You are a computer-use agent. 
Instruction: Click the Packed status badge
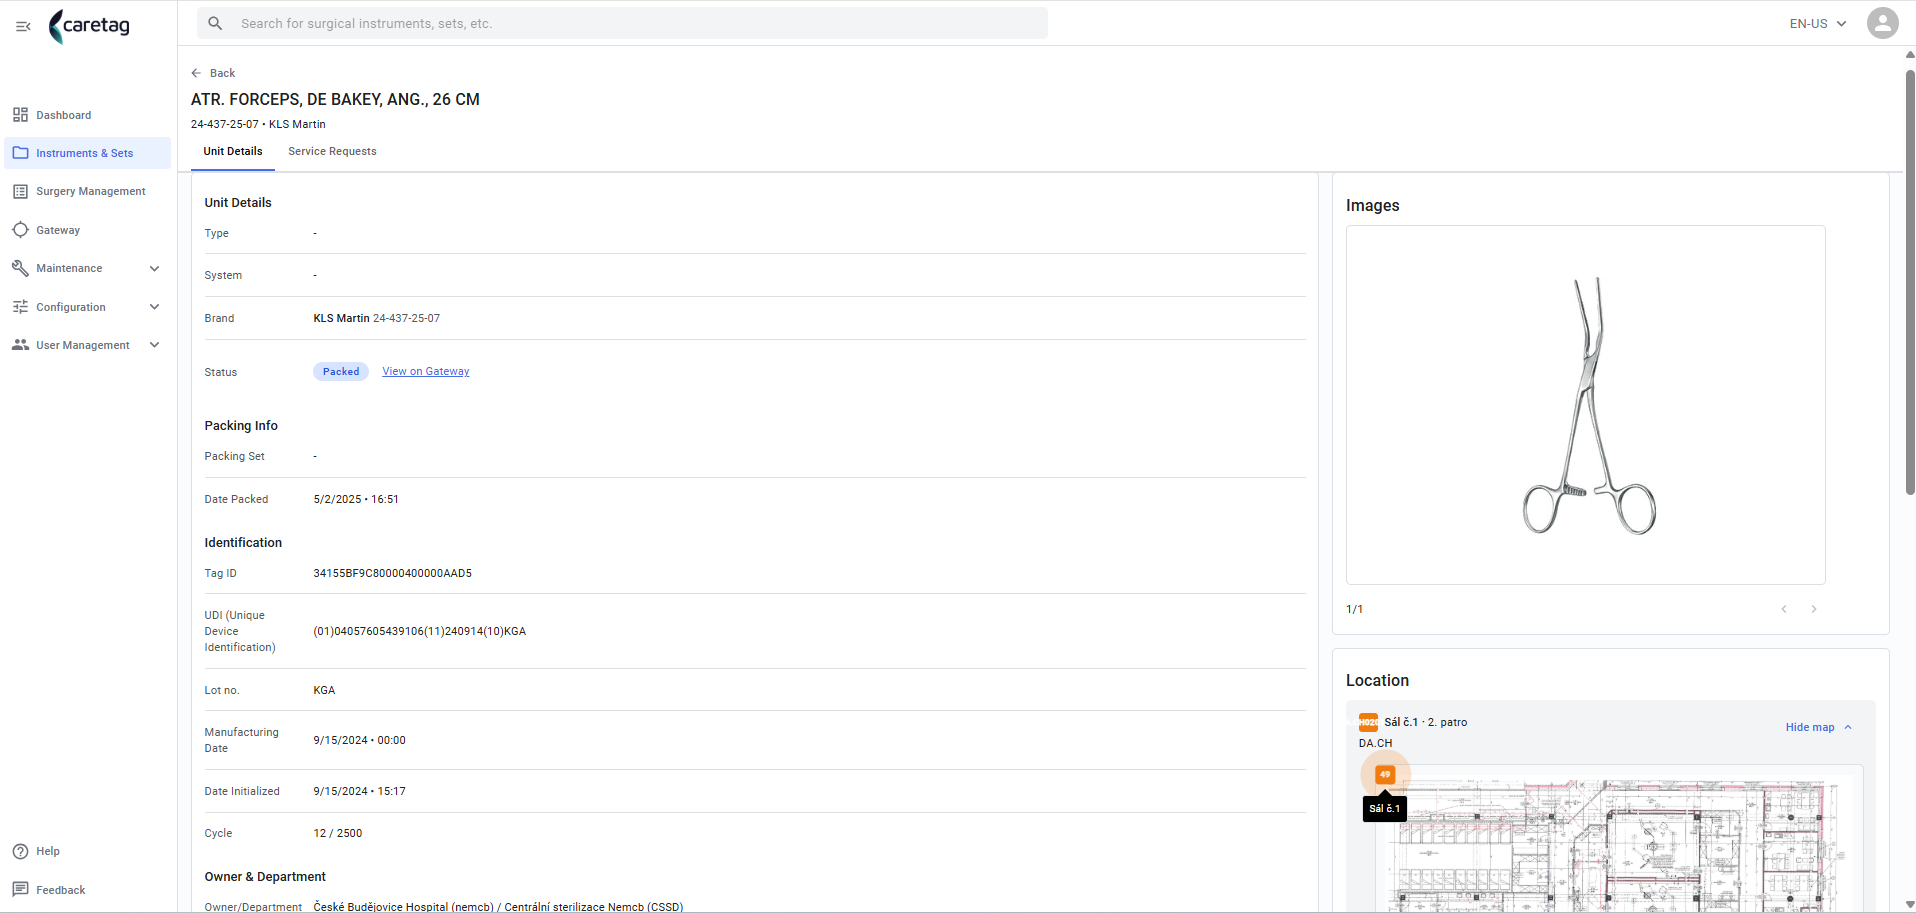tap(341, 371)
